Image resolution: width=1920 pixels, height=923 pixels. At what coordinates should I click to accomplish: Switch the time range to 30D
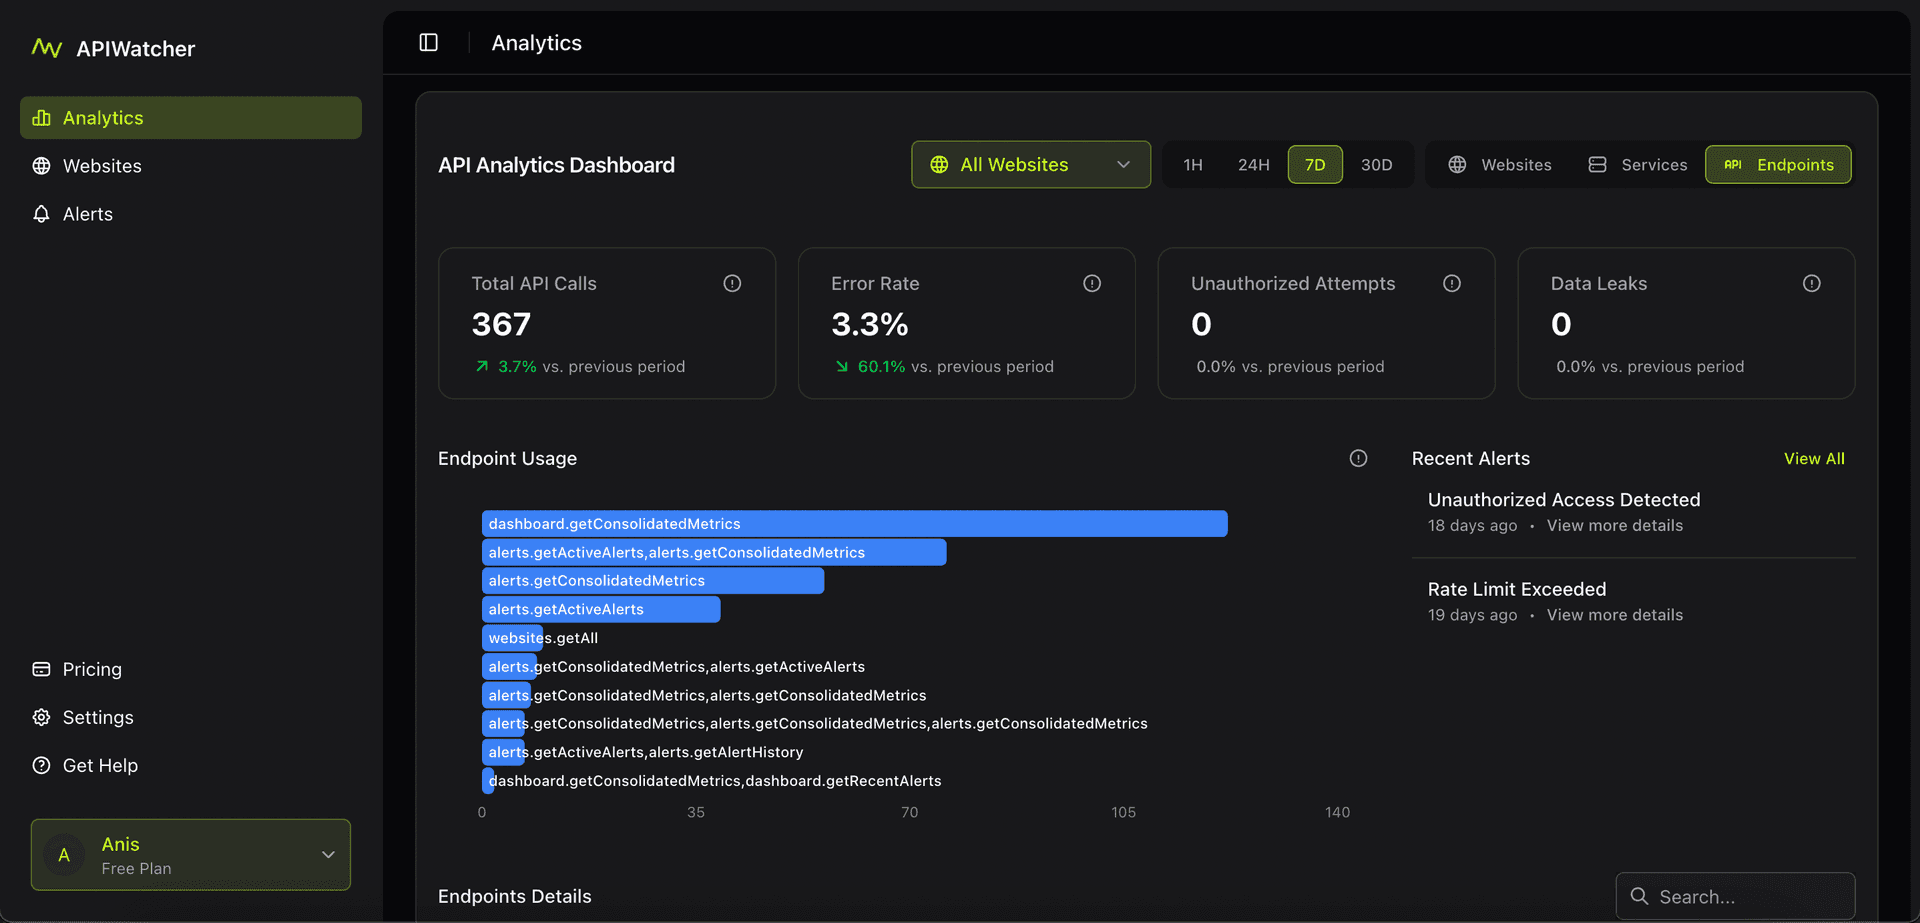[1377, 164]
